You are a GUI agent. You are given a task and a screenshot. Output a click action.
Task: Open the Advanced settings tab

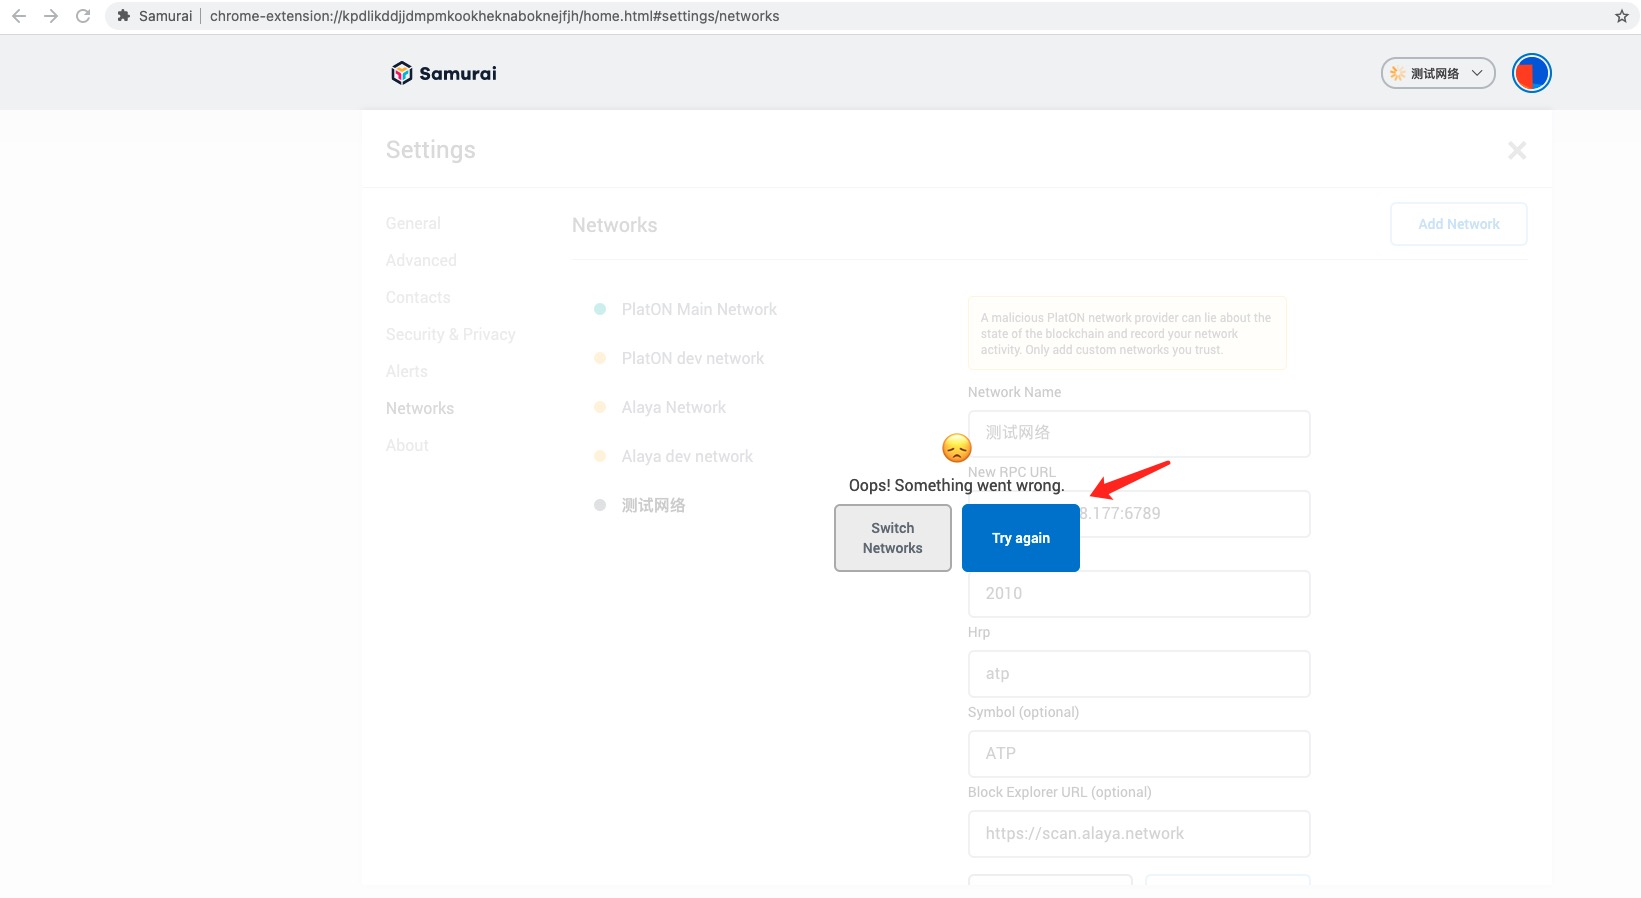[x=421, y=260]
